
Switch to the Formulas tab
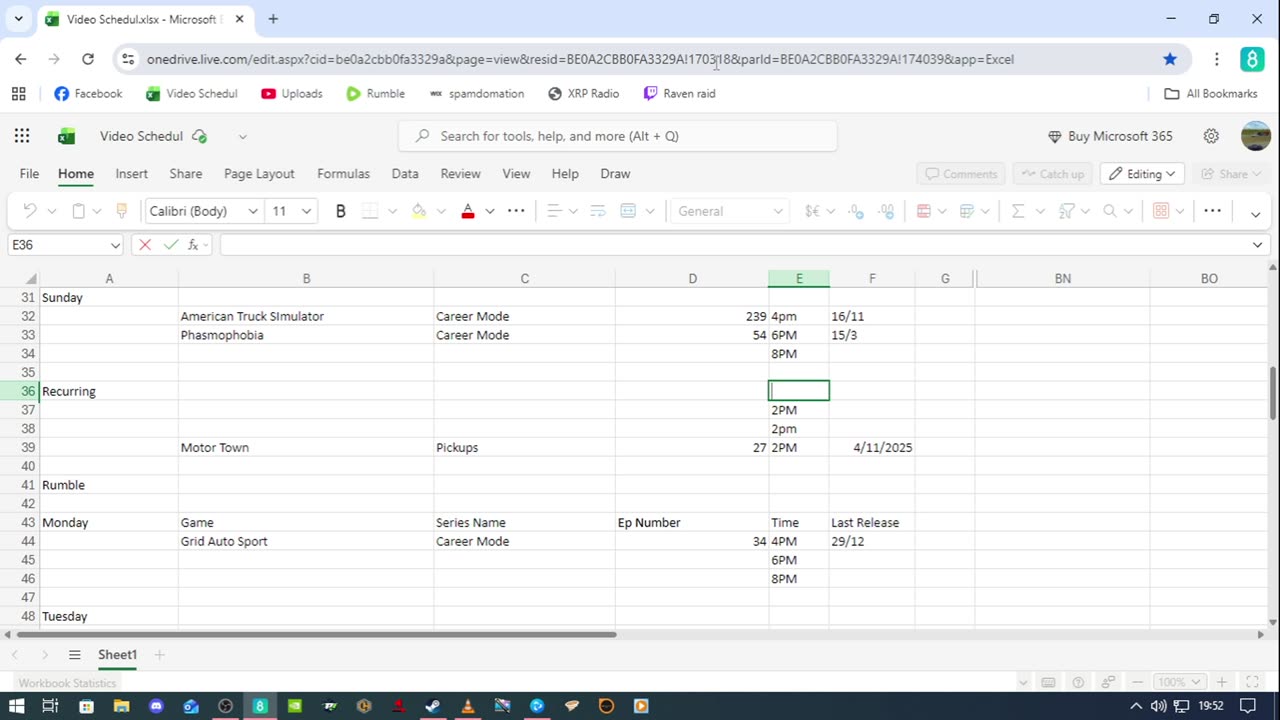(x=343, y=174)
